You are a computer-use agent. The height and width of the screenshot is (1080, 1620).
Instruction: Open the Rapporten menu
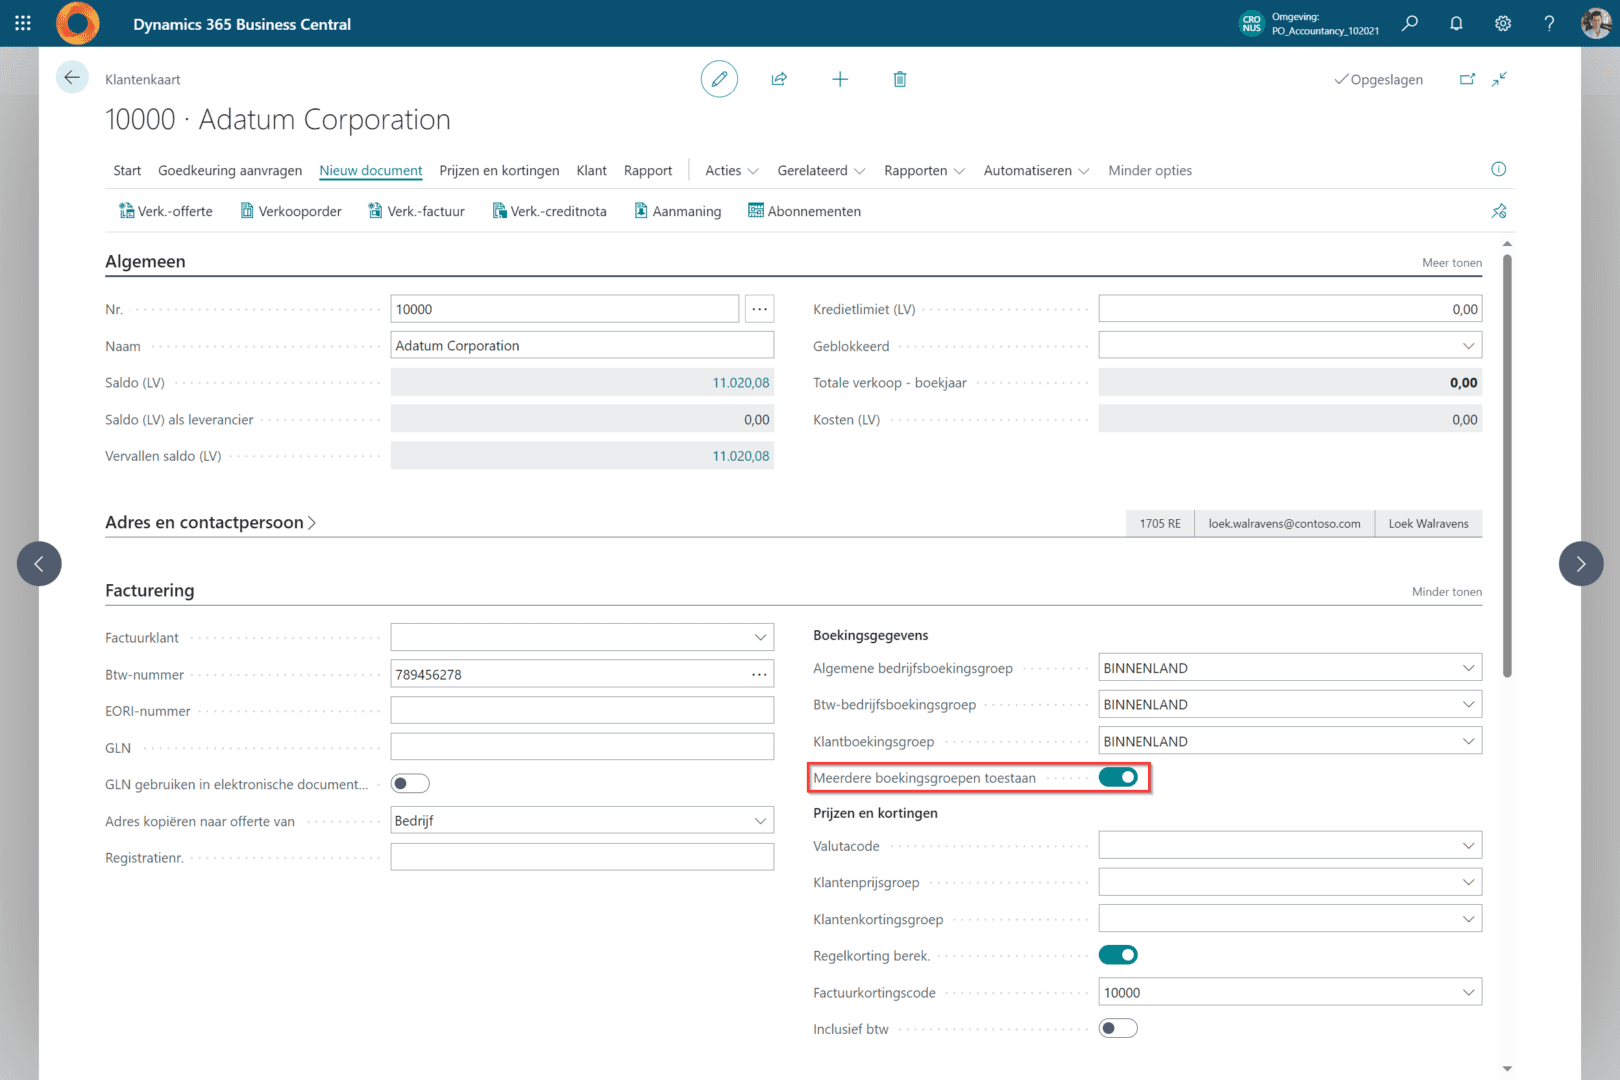(x=923, y=171)
